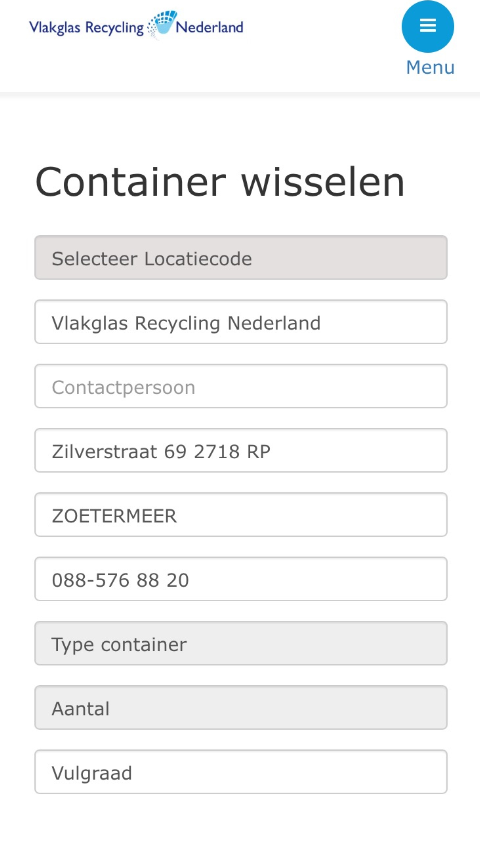Click the Nederland wordmark of the logo
The height and width of the screenshot is (851, 480).
tap(210, 26)
